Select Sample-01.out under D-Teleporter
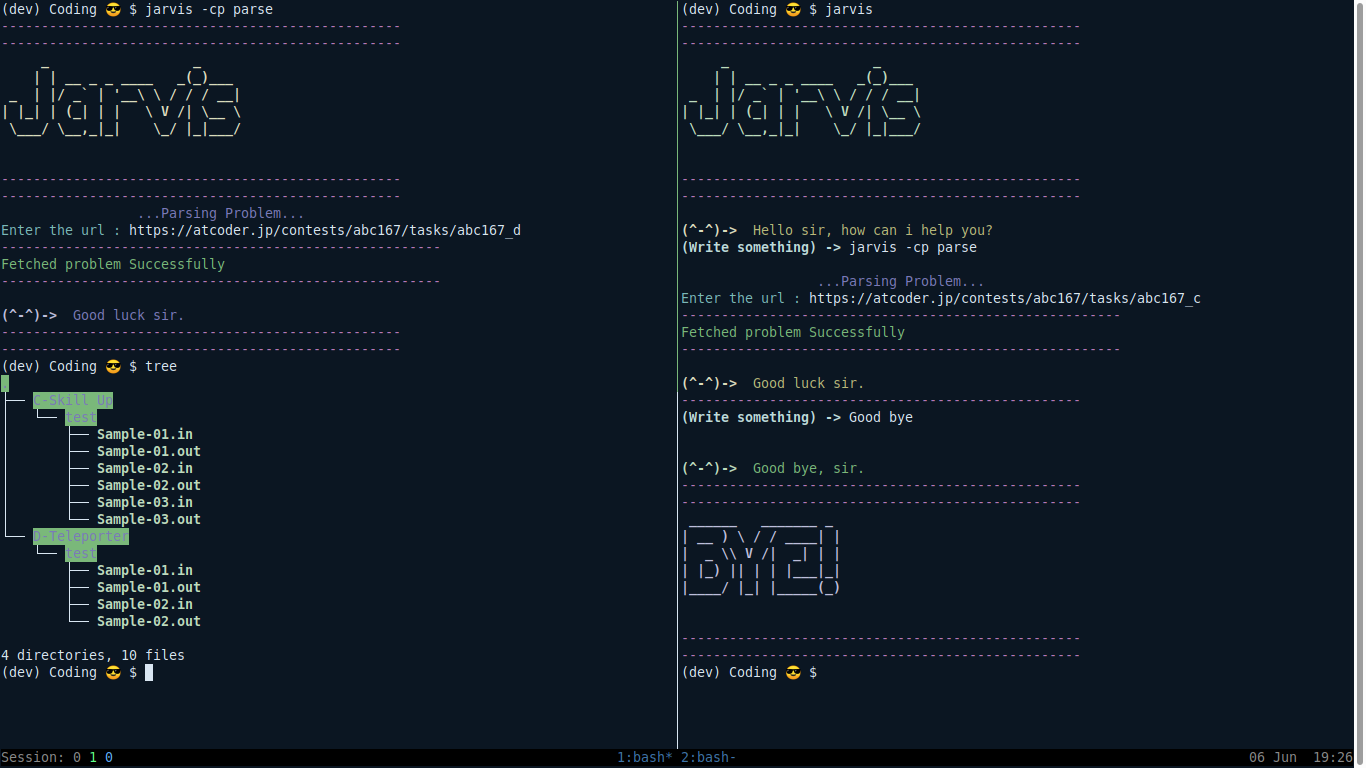Viewport: 1366px width, 768px height. [x=149, y=587]
